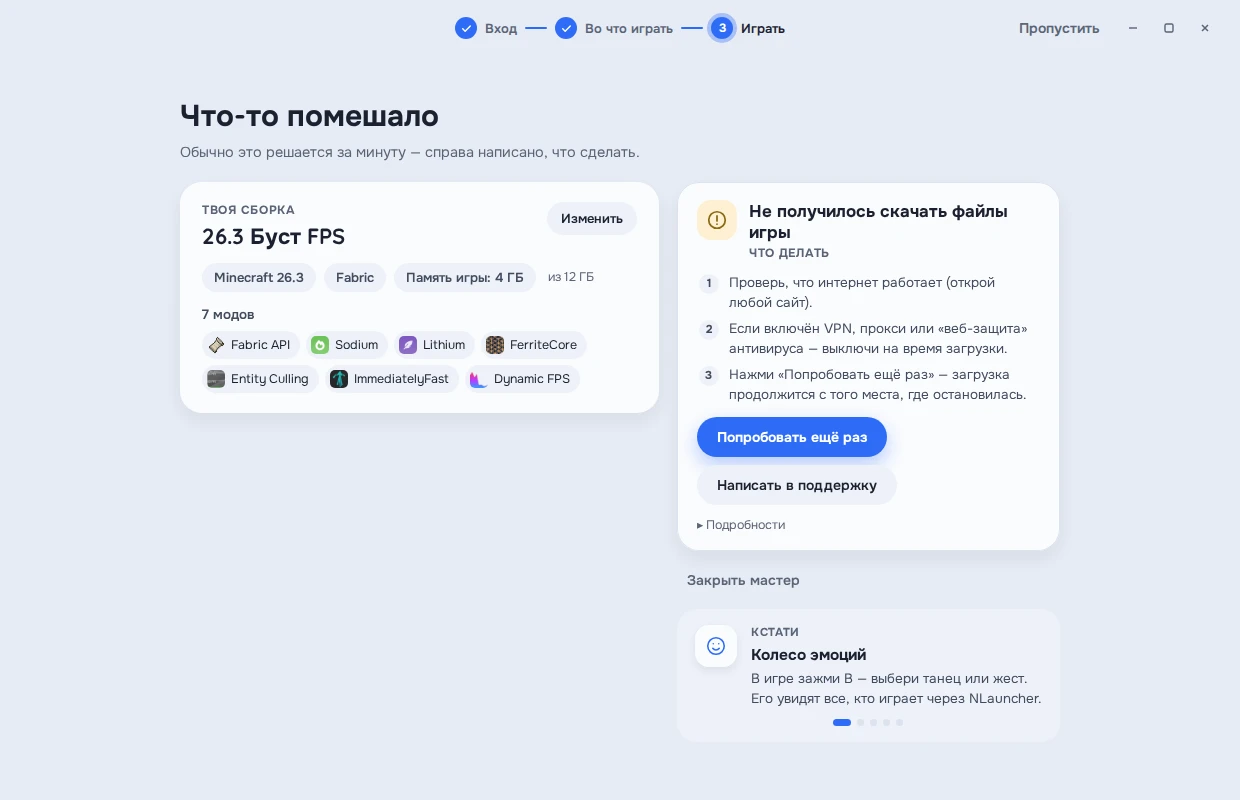Click the Колесо эмоций tip title
The image size is (1240, 800).
pyautogui.click(x=809, y=655)
